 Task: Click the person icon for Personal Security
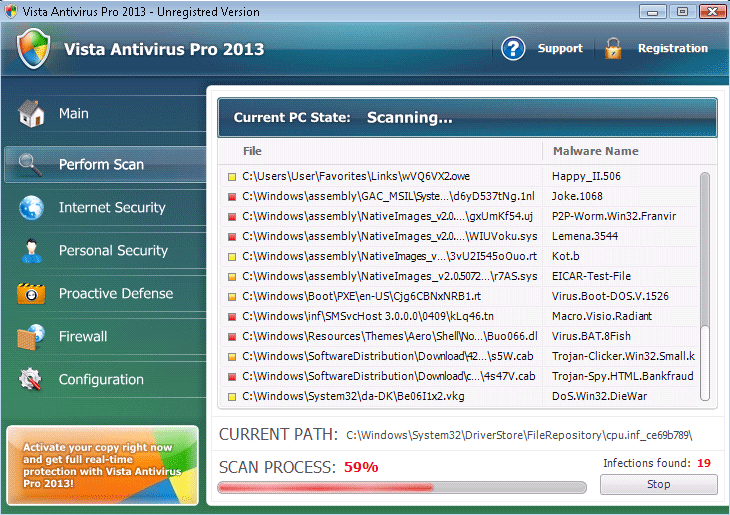point(31,251)
